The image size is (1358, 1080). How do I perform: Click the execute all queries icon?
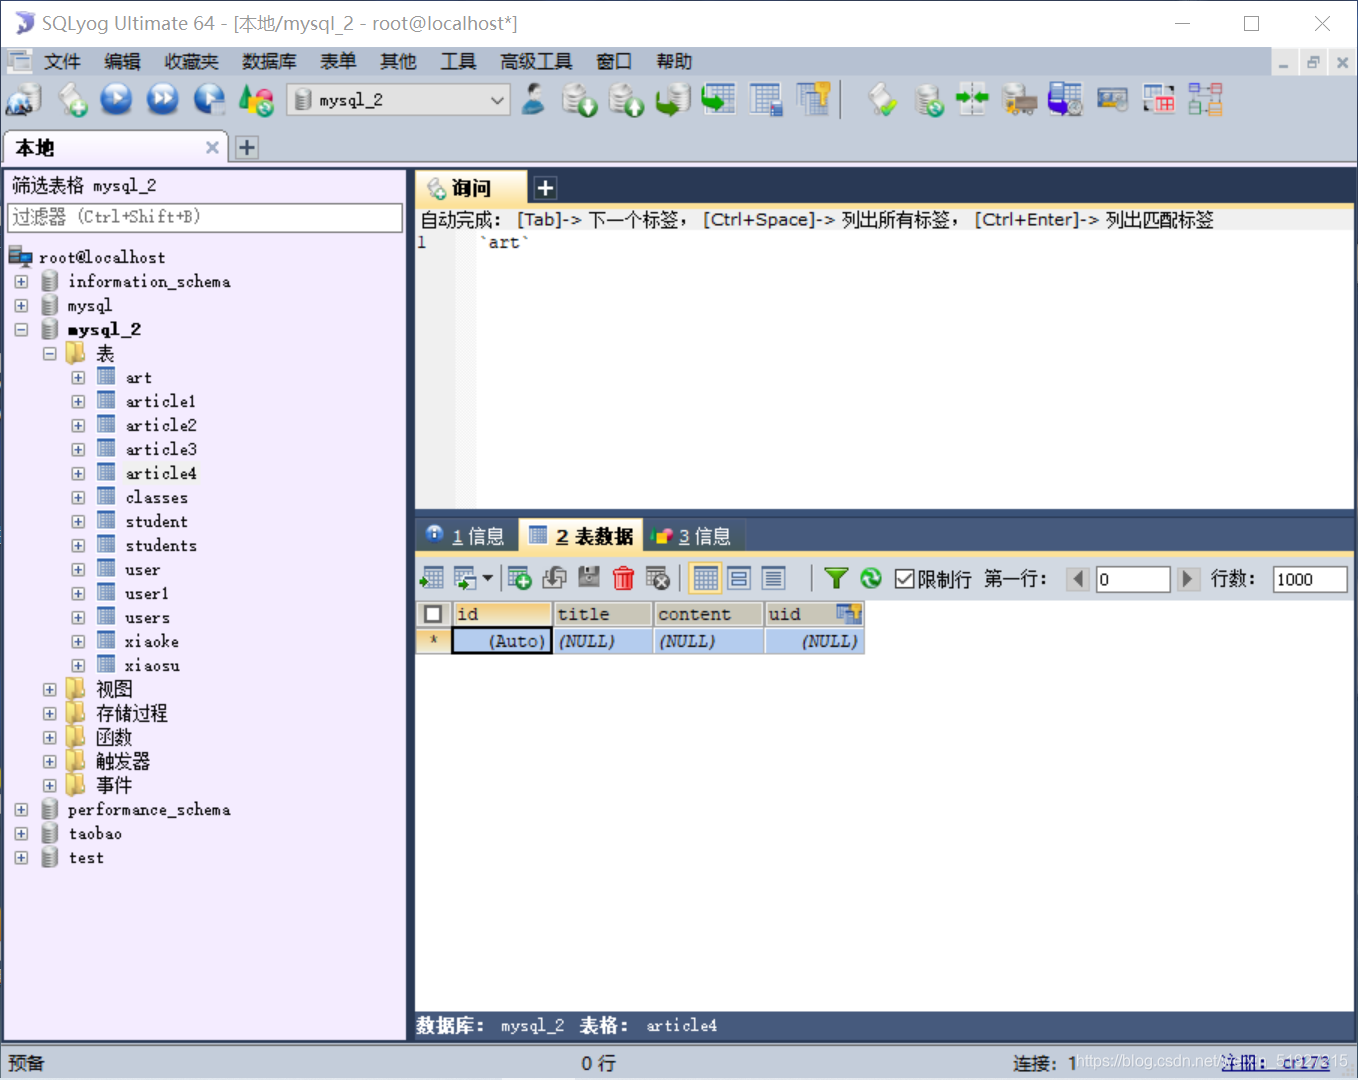pos(162,99)
